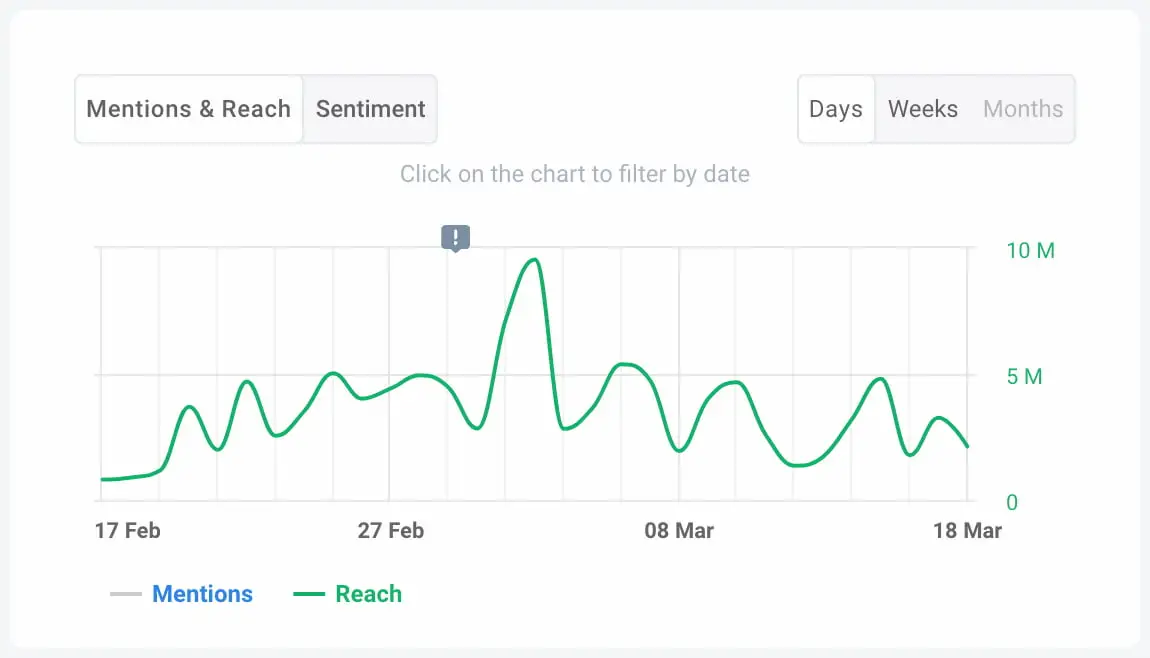Viewport: 1150px width, 658px height.
Task: Click the 27 Feb axis label
Action: pos(390,531)
